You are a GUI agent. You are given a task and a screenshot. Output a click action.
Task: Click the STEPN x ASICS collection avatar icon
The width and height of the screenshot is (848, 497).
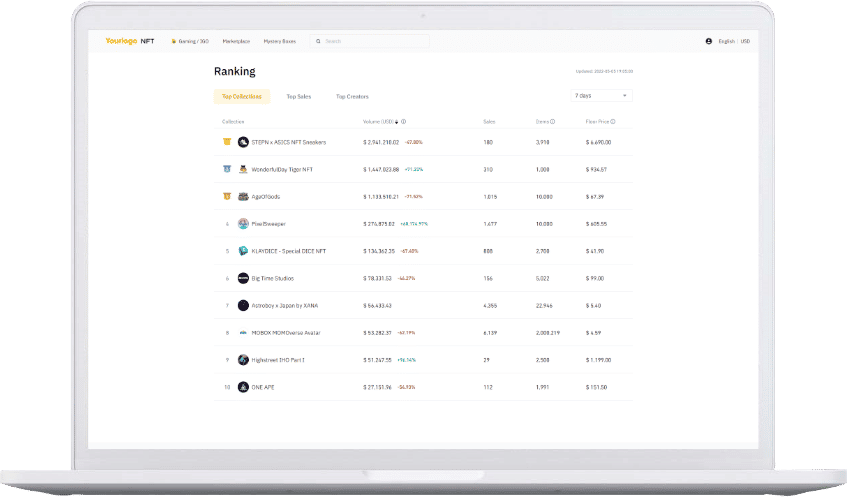tap(243, 142)
